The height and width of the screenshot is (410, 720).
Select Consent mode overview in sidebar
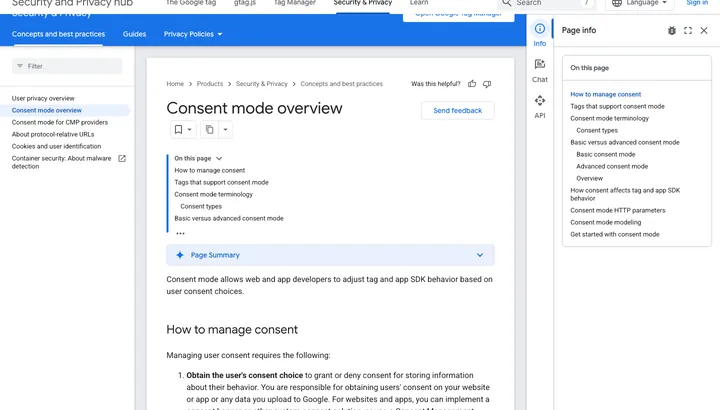[47, 110]
